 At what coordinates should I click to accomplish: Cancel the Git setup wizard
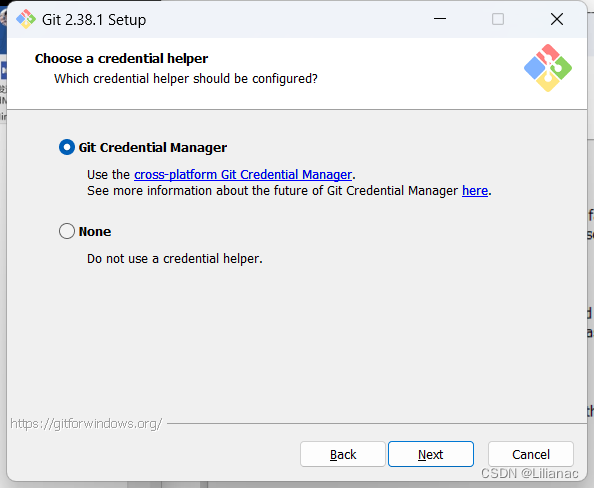531,454
